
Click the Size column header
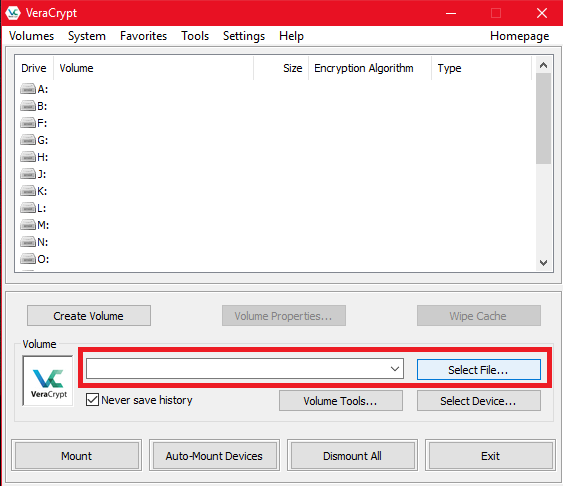(x=281, y=68)
